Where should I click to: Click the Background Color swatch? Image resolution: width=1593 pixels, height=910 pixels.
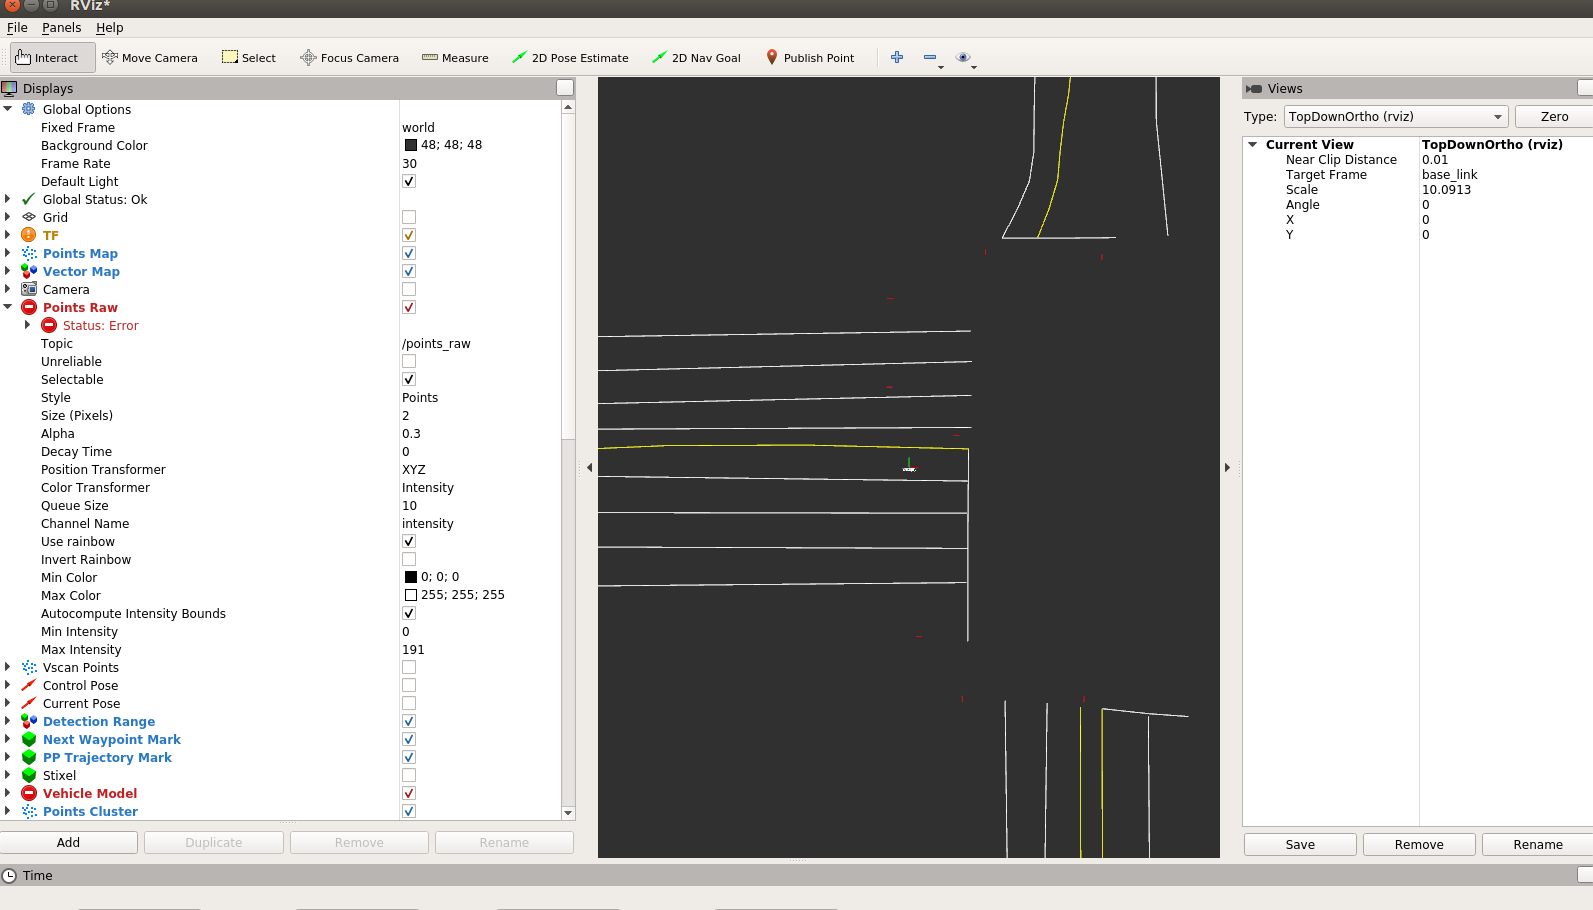click(x=410, y=145)
